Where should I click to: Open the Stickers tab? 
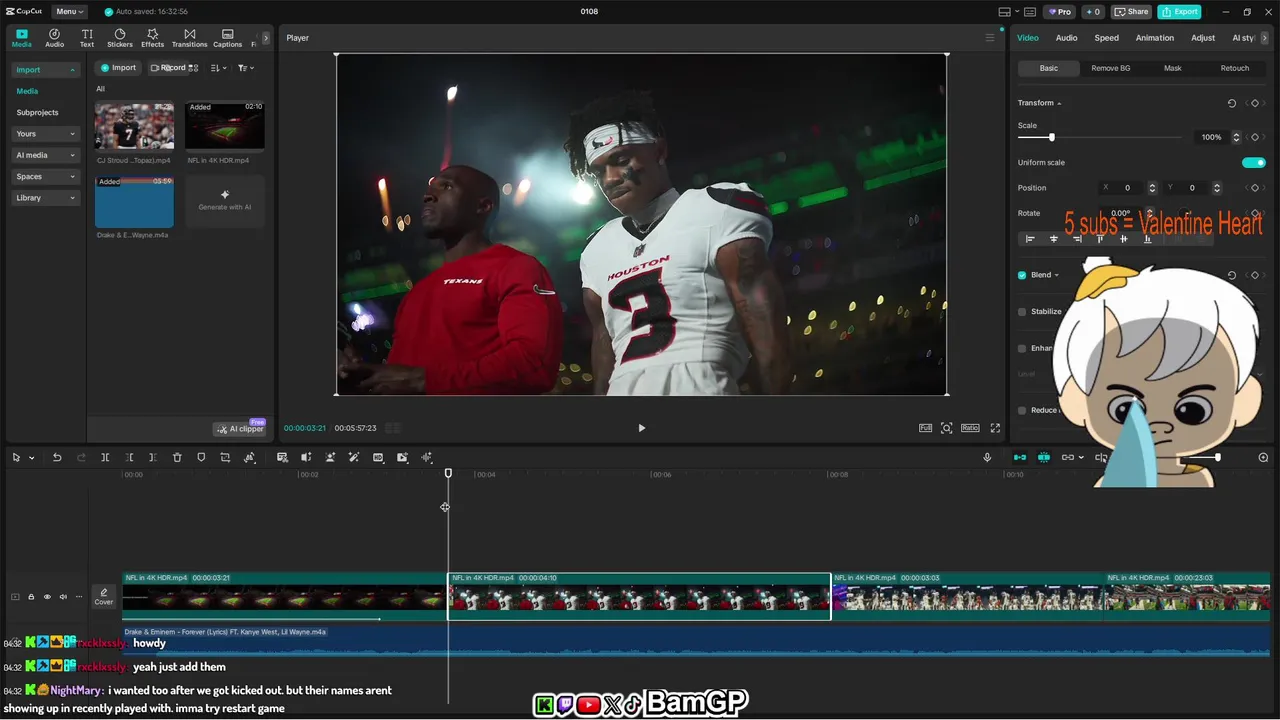120,38
